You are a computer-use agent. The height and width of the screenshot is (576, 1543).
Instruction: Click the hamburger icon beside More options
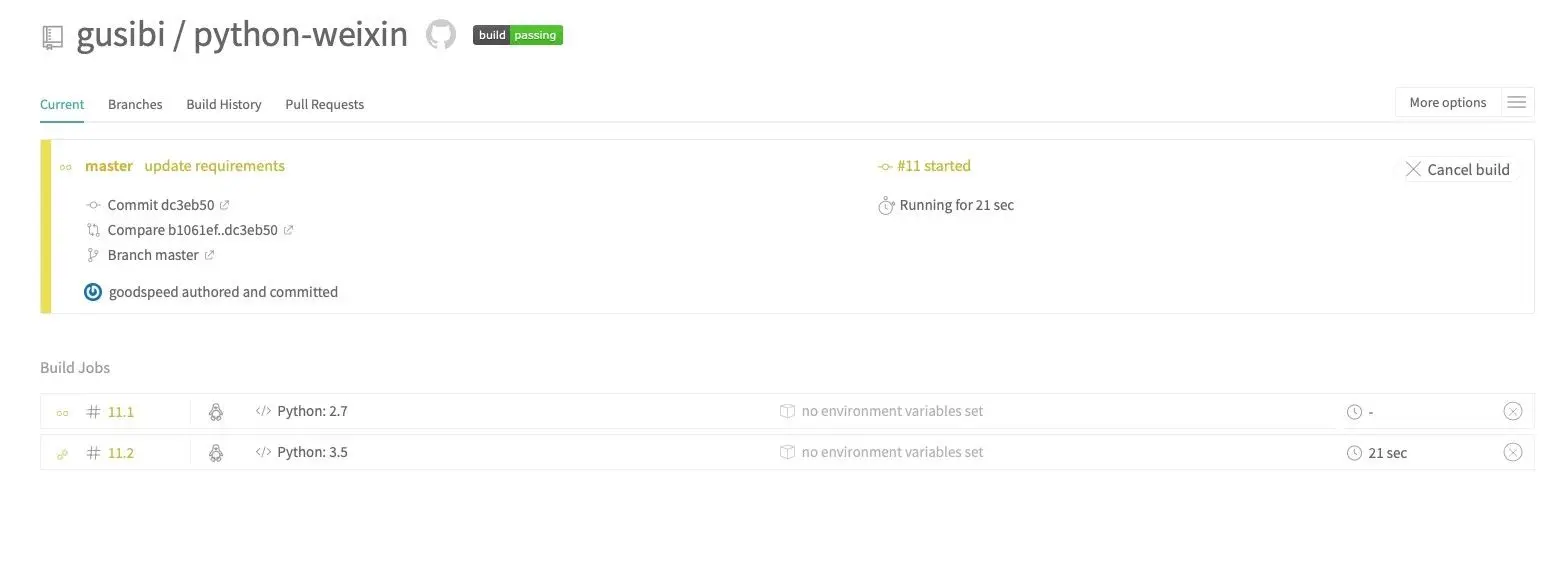tap(1517, 102)
